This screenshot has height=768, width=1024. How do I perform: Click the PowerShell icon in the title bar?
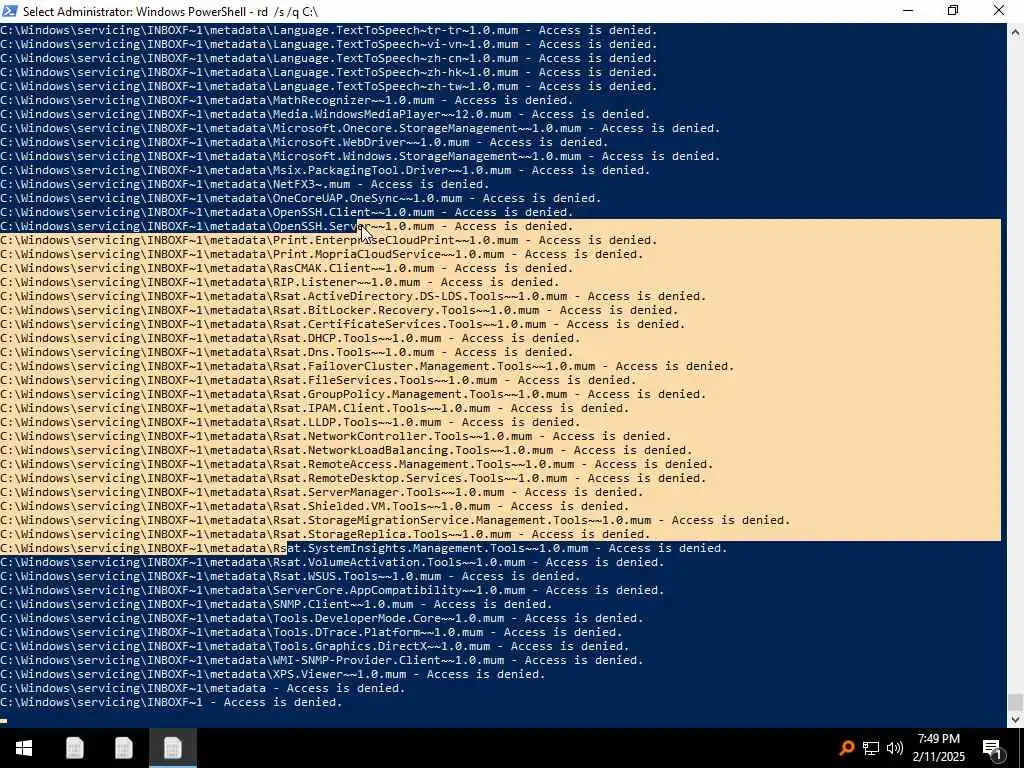click(10, 11)
